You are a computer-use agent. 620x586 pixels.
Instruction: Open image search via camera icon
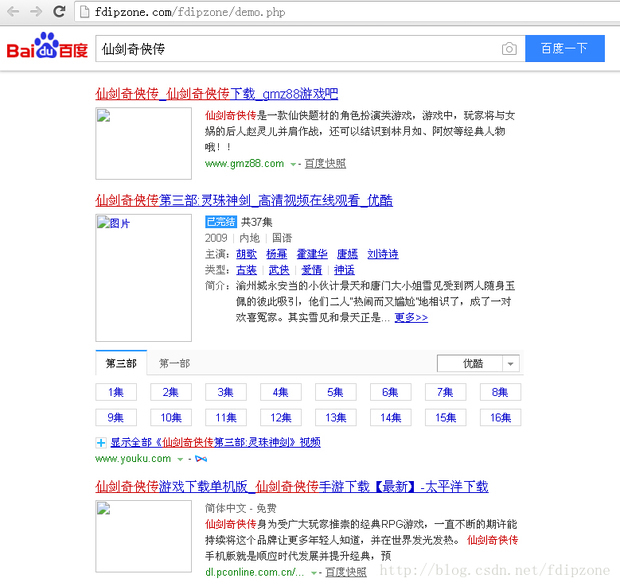(x=509, y=49)
